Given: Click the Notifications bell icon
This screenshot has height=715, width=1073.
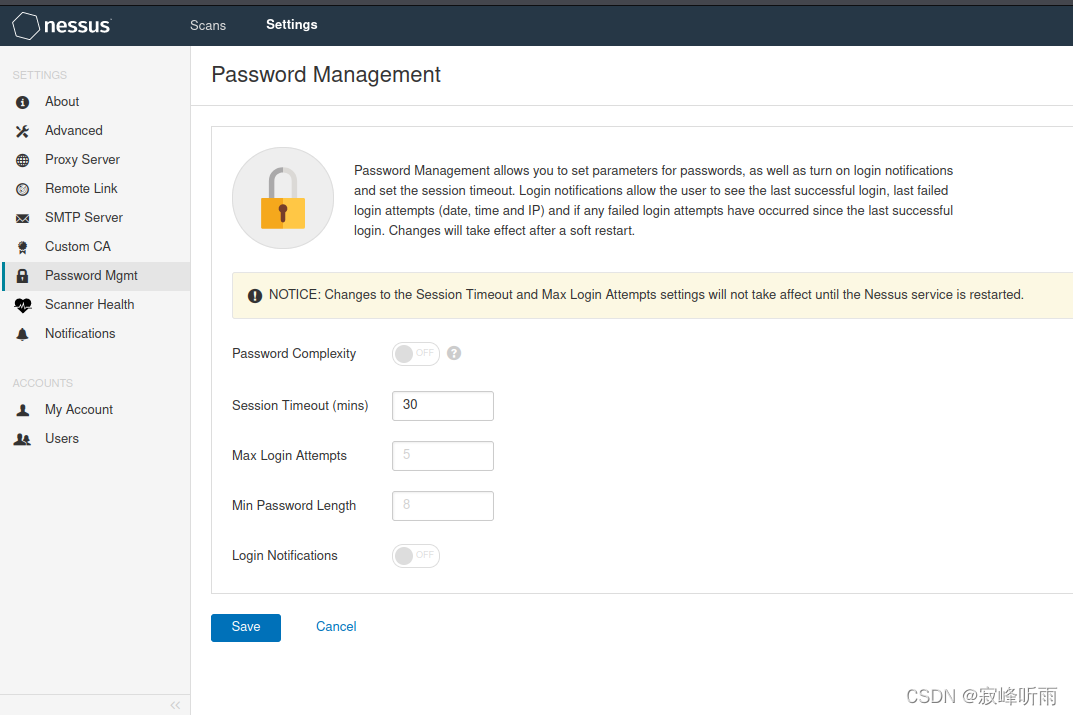Looking at the screenshot, I should [23, 334].
